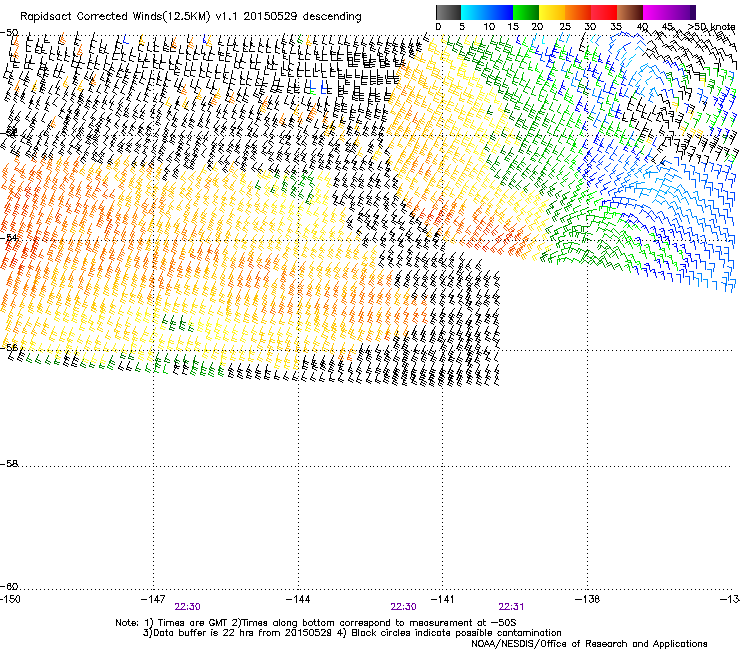Click the '35' legend scale label
This screenshot has height=650, width=740.
pyautogui.click(x=616, y=27)
